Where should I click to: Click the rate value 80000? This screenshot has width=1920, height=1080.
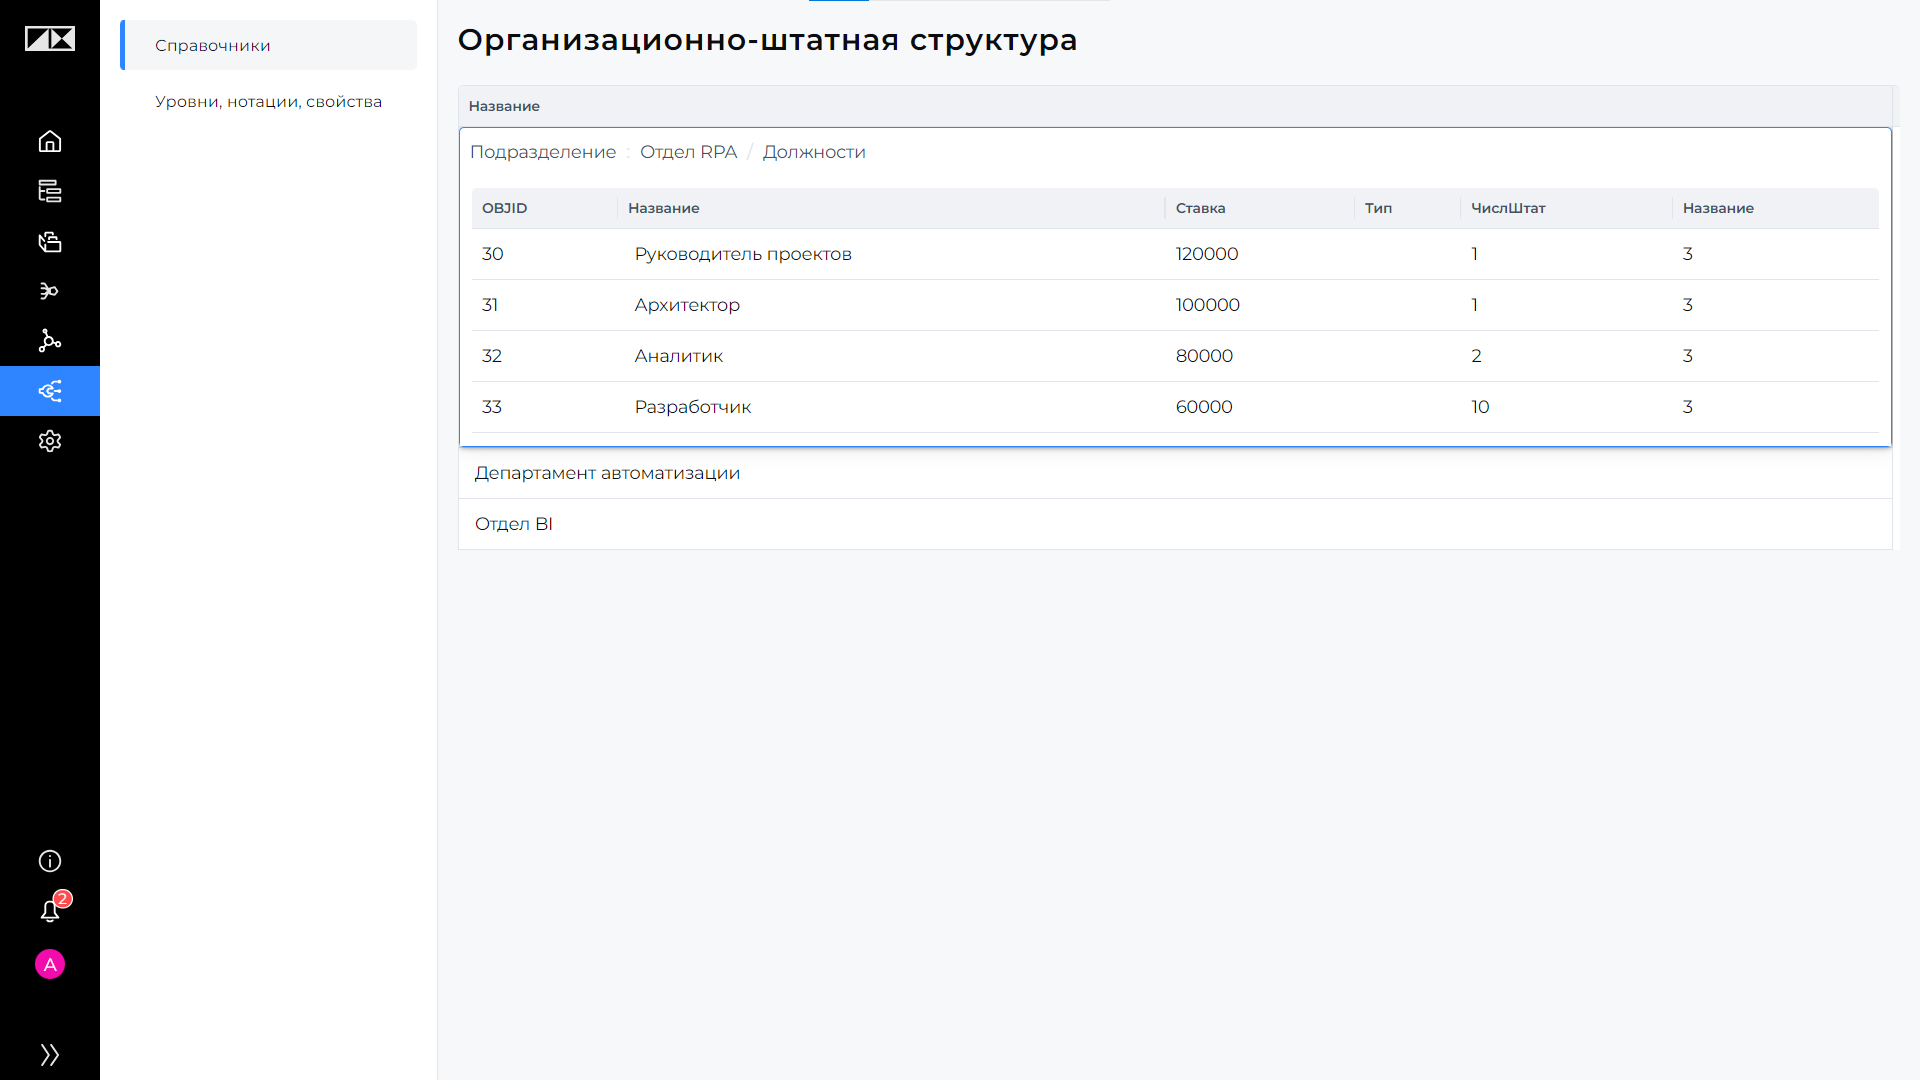coord(1204,356)
